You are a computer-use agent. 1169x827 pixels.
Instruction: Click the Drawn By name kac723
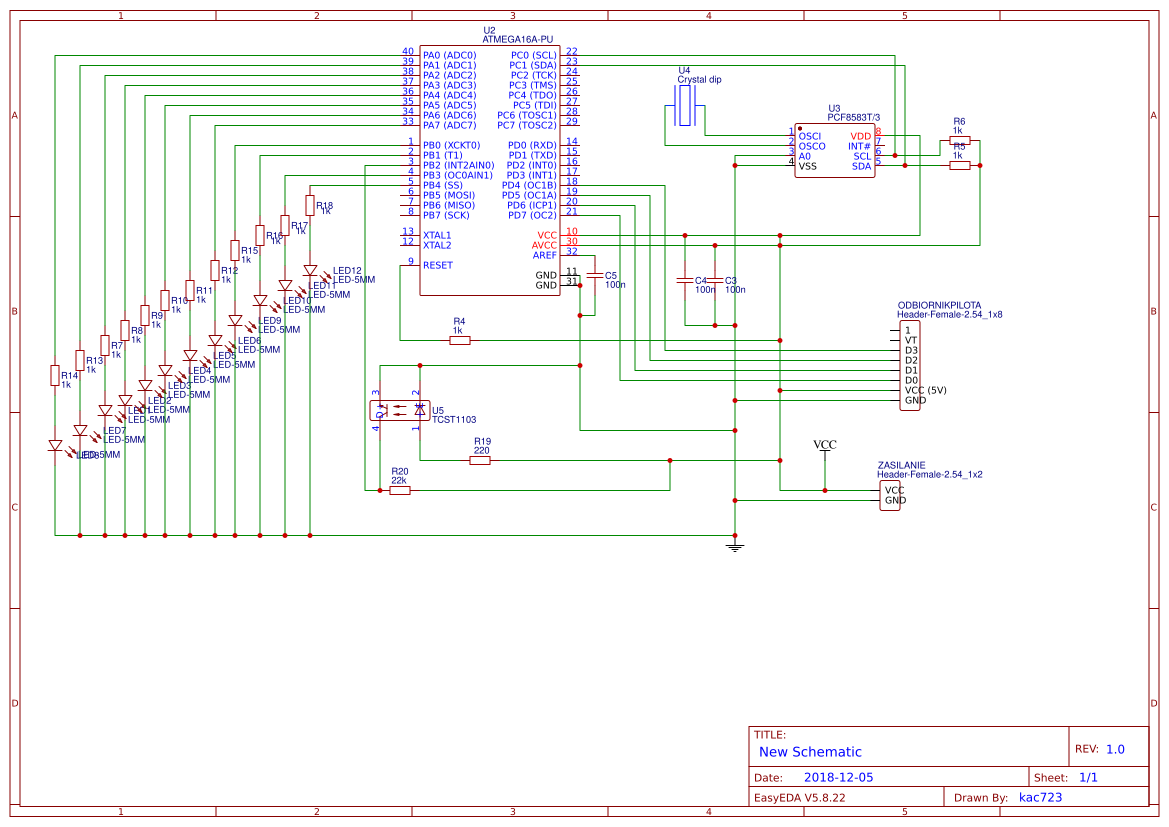[x=1040, y=797]
